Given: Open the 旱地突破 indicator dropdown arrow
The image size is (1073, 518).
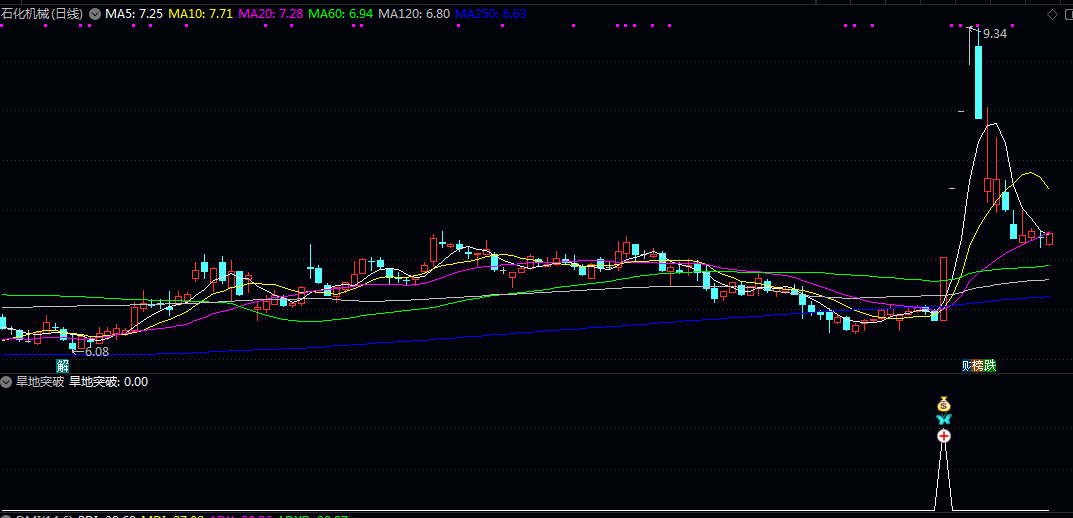Looking at the screenshot, I should pyautogui.click(x=7, y=381).
